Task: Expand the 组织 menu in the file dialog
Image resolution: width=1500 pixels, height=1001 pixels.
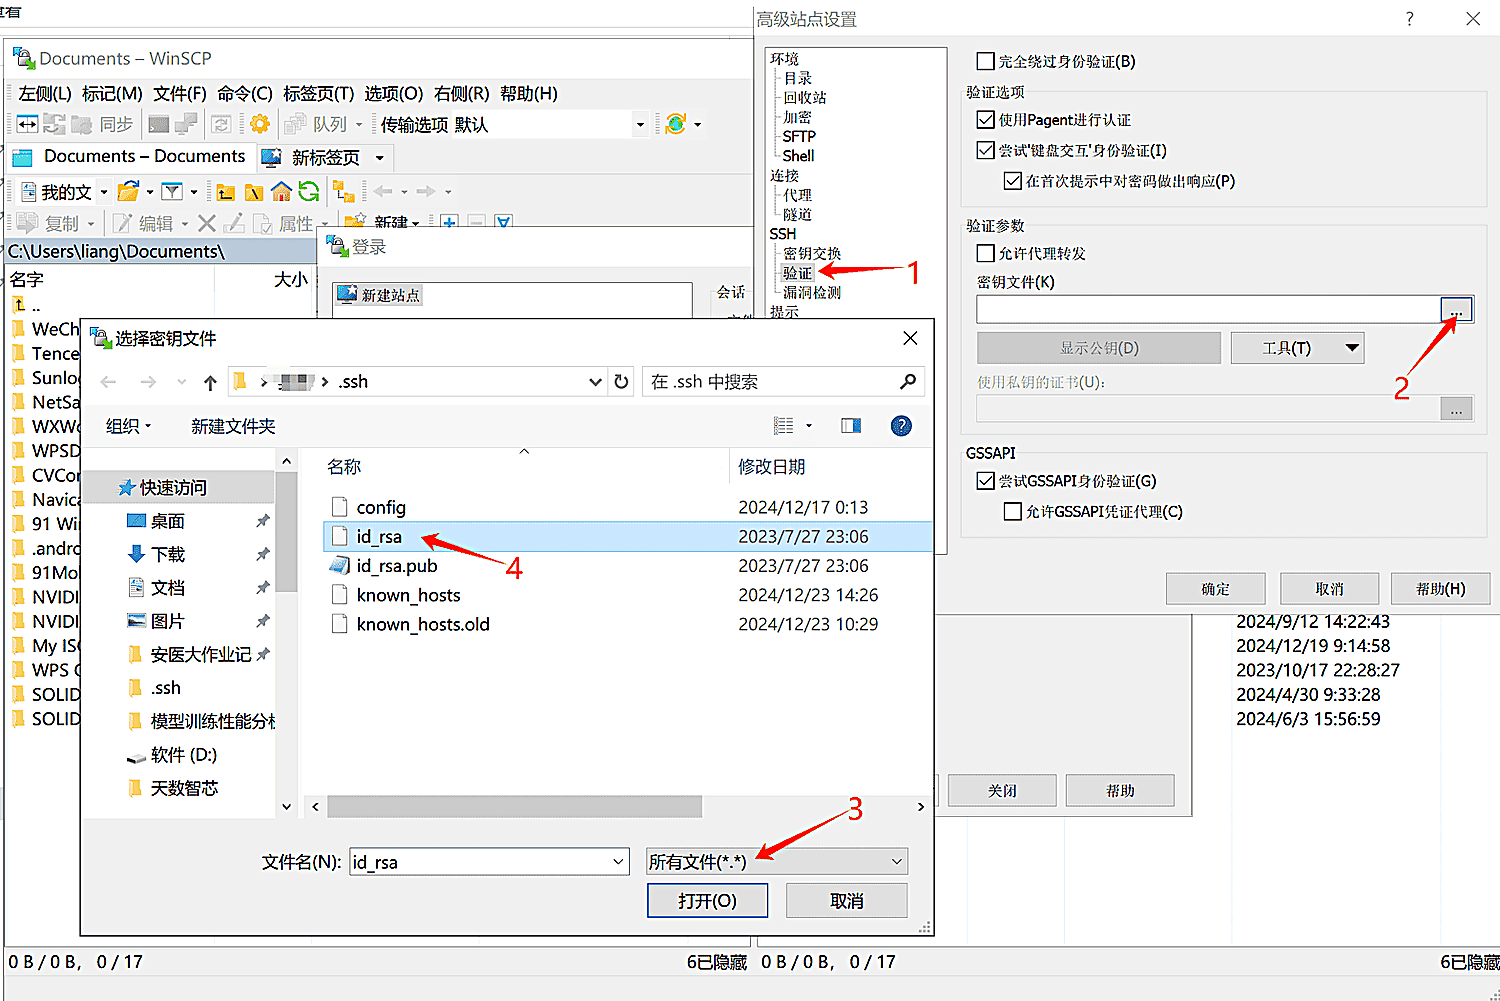Action: tap(128, 426)
